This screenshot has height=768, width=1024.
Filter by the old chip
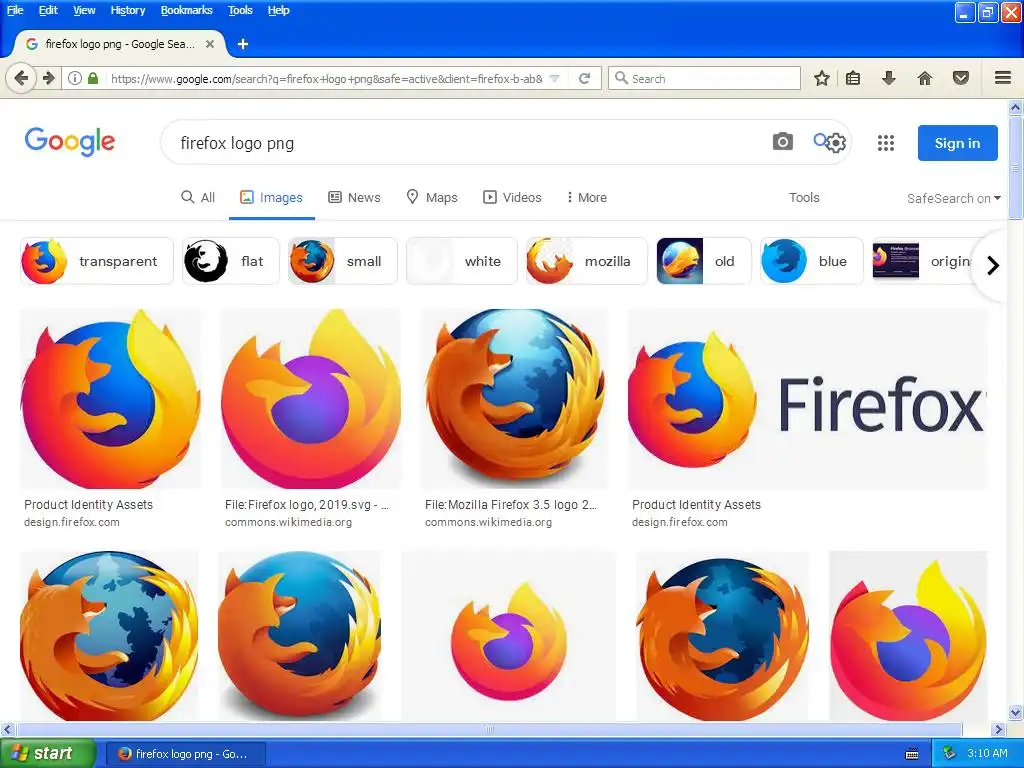point(703,261)
